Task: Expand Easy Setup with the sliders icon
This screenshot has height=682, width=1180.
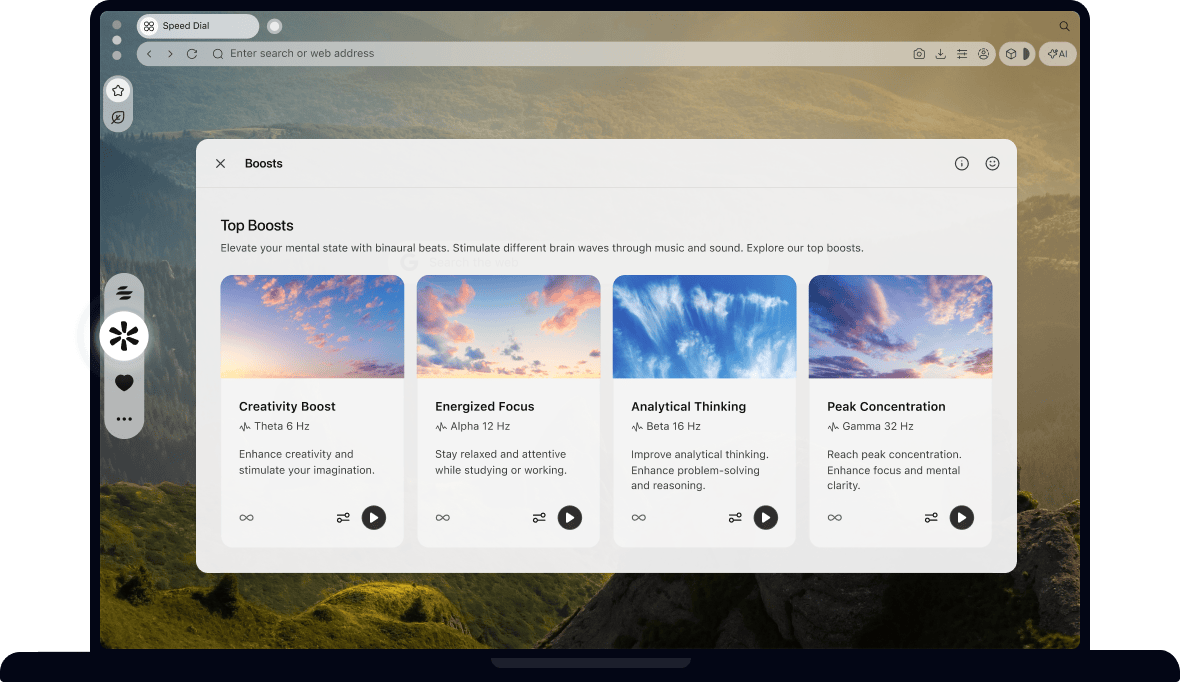Action: point(962,53)
